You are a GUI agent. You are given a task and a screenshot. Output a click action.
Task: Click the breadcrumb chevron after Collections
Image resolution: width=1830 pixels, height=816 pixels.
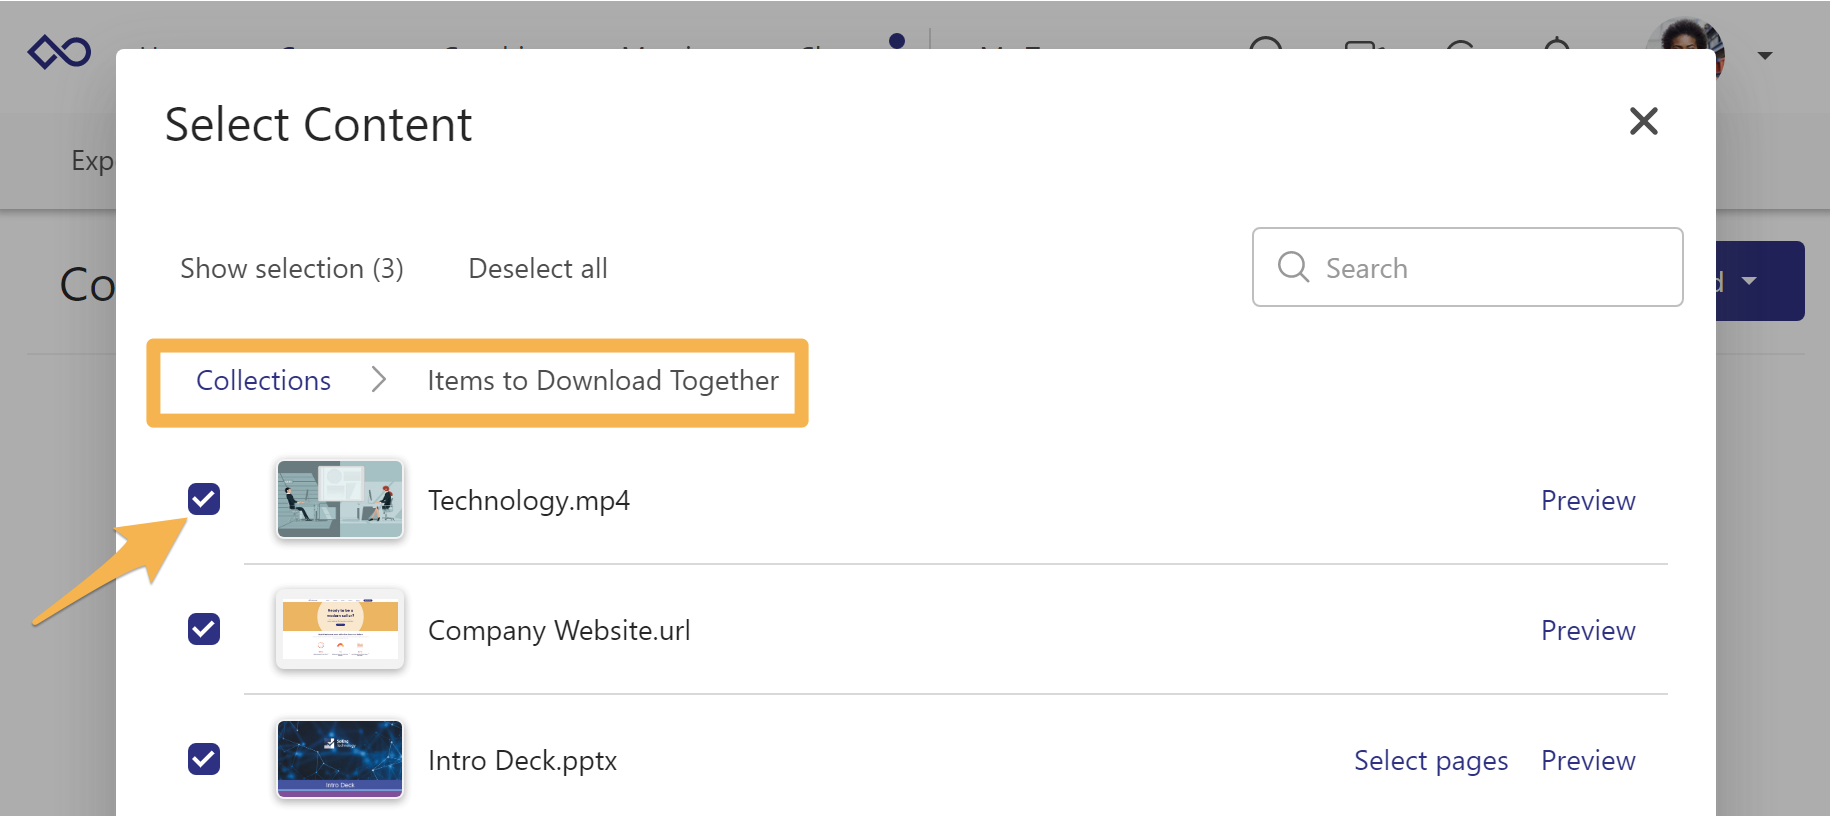[x=379, y=380]
